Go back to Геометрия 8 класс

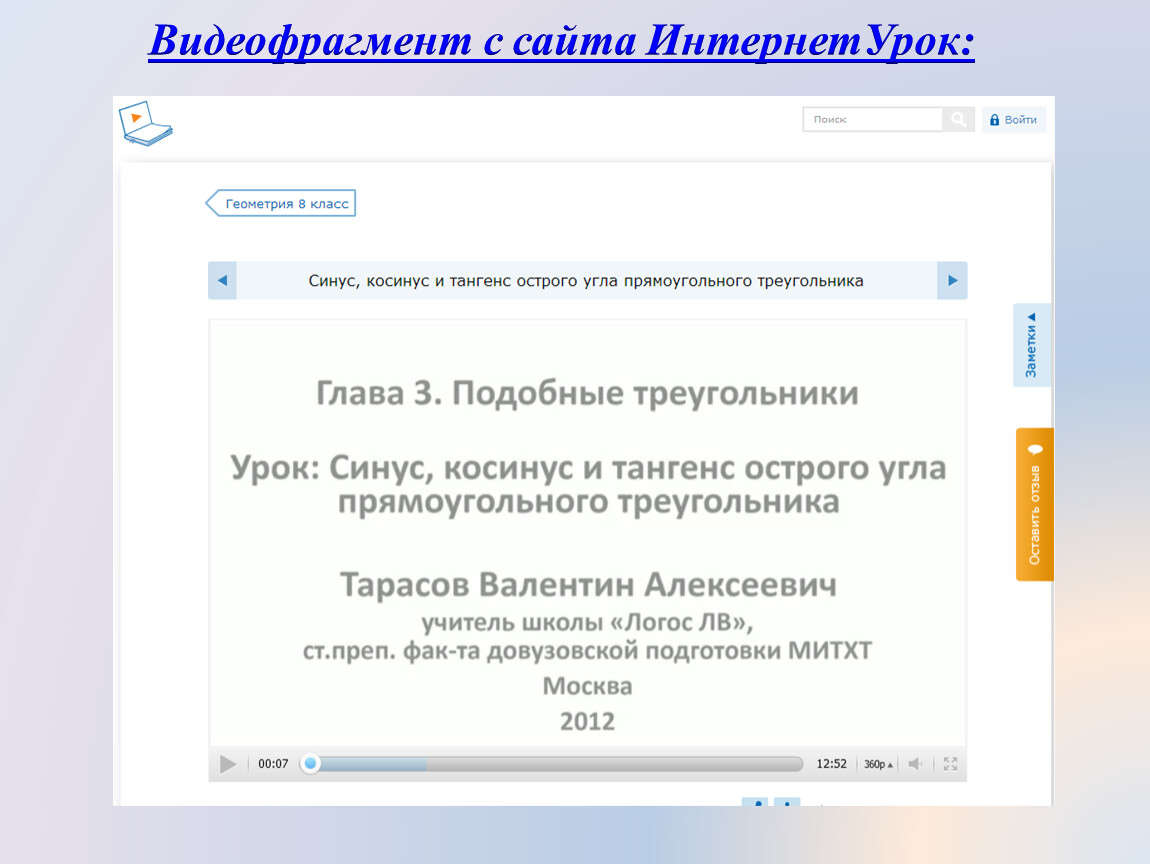pyautogui.click(x=281, y=203)
